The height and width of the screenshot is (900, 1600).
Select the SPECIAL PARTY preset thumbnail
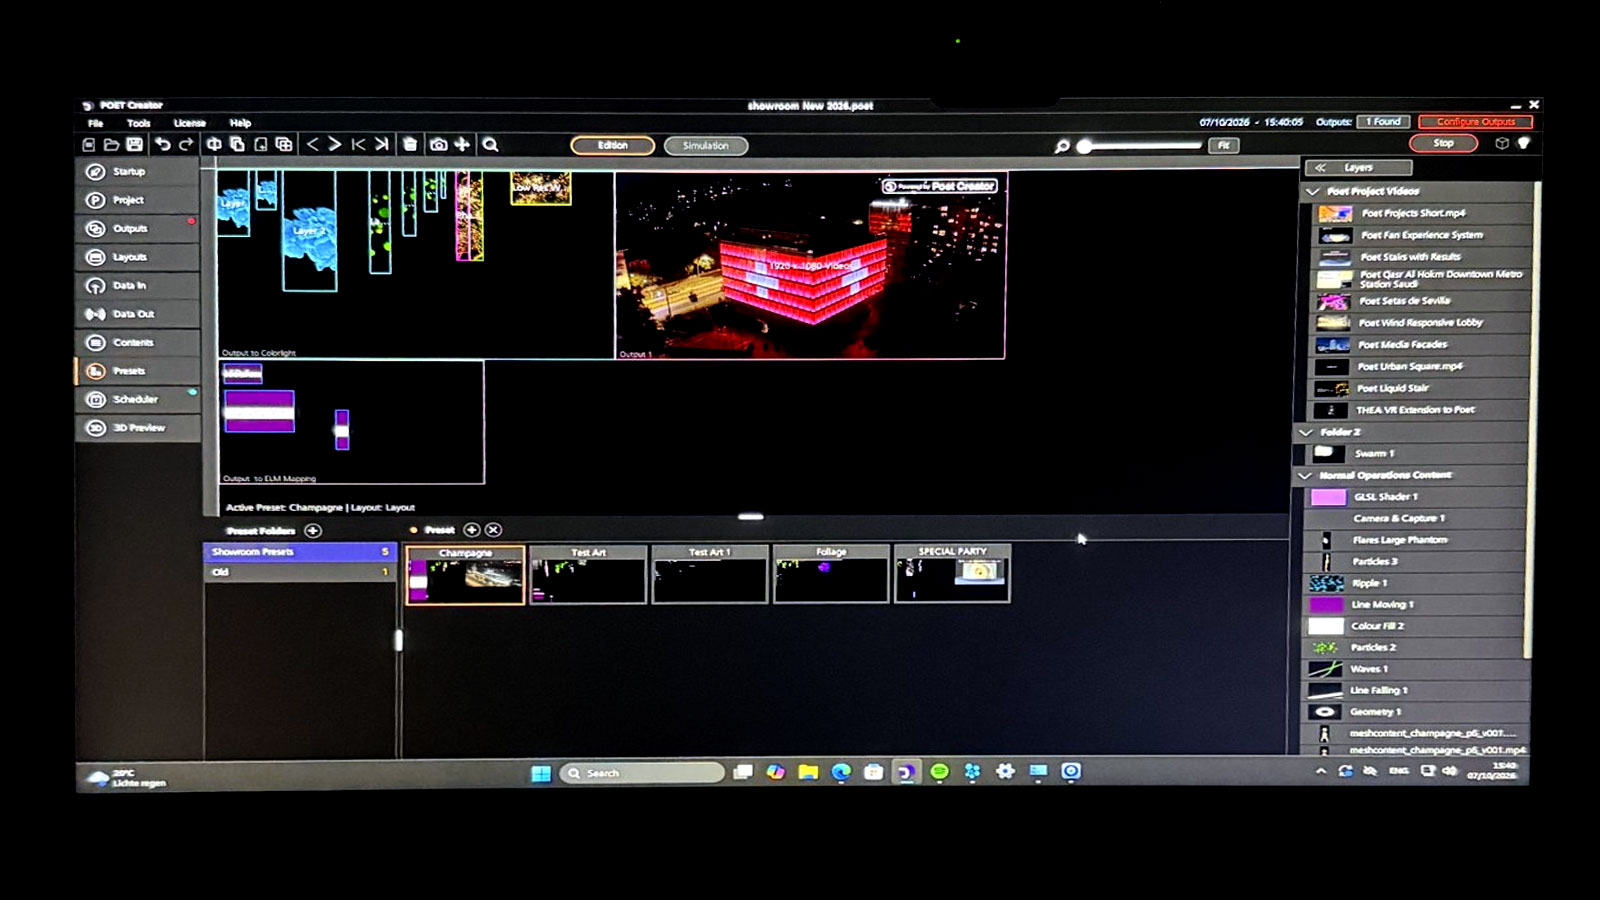953,573
